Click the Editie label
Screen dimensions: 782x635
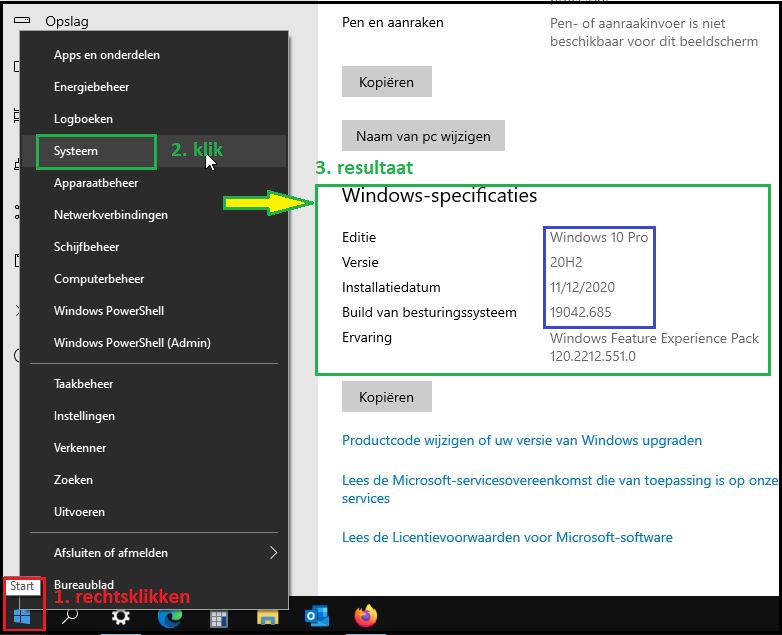click(x=359, y=237)
